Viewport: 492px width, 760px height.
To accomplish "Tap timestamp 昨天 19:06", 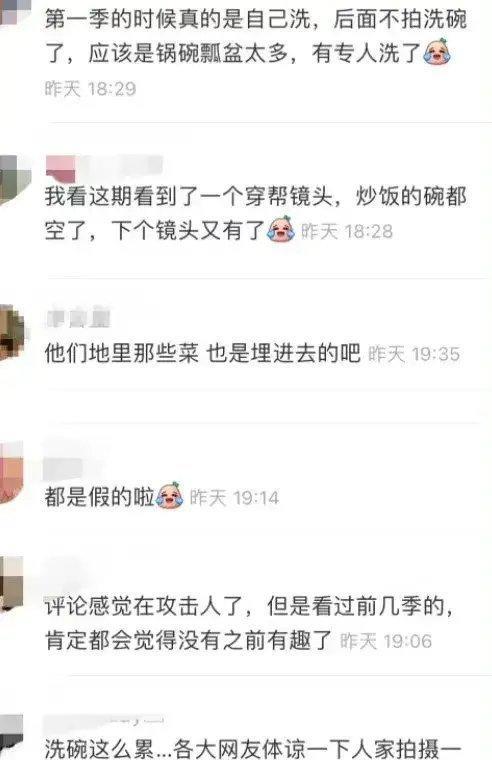I will [x=386, y=641].
